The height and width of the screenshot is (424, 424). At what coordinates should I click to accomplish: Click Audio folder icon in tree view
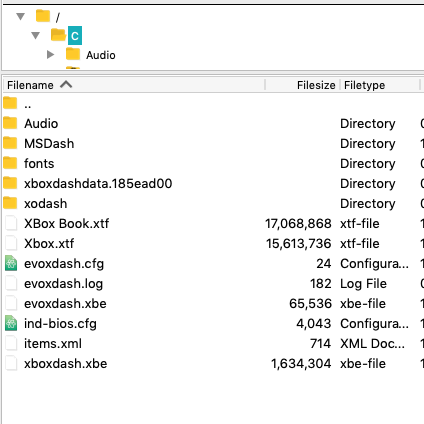click(73, 54)
